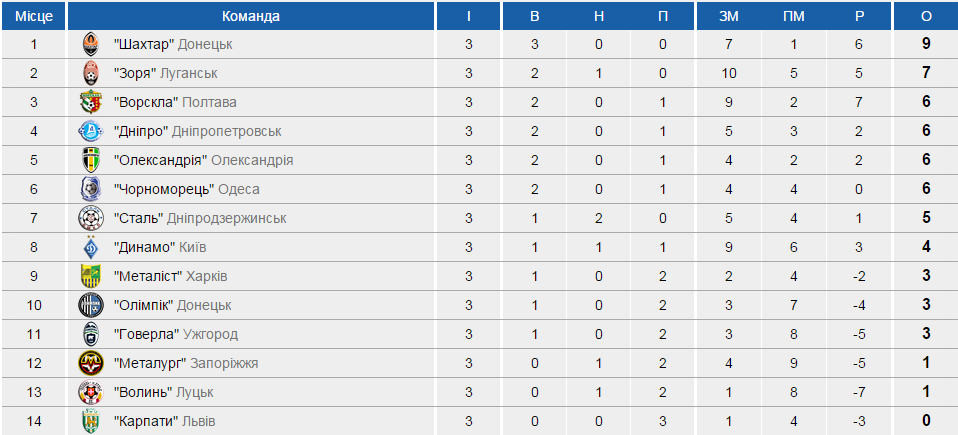Open the "Олімпік" Донецьк team link
The width and height of the screenshot is (958, 435).
click(x=173, y=305)
